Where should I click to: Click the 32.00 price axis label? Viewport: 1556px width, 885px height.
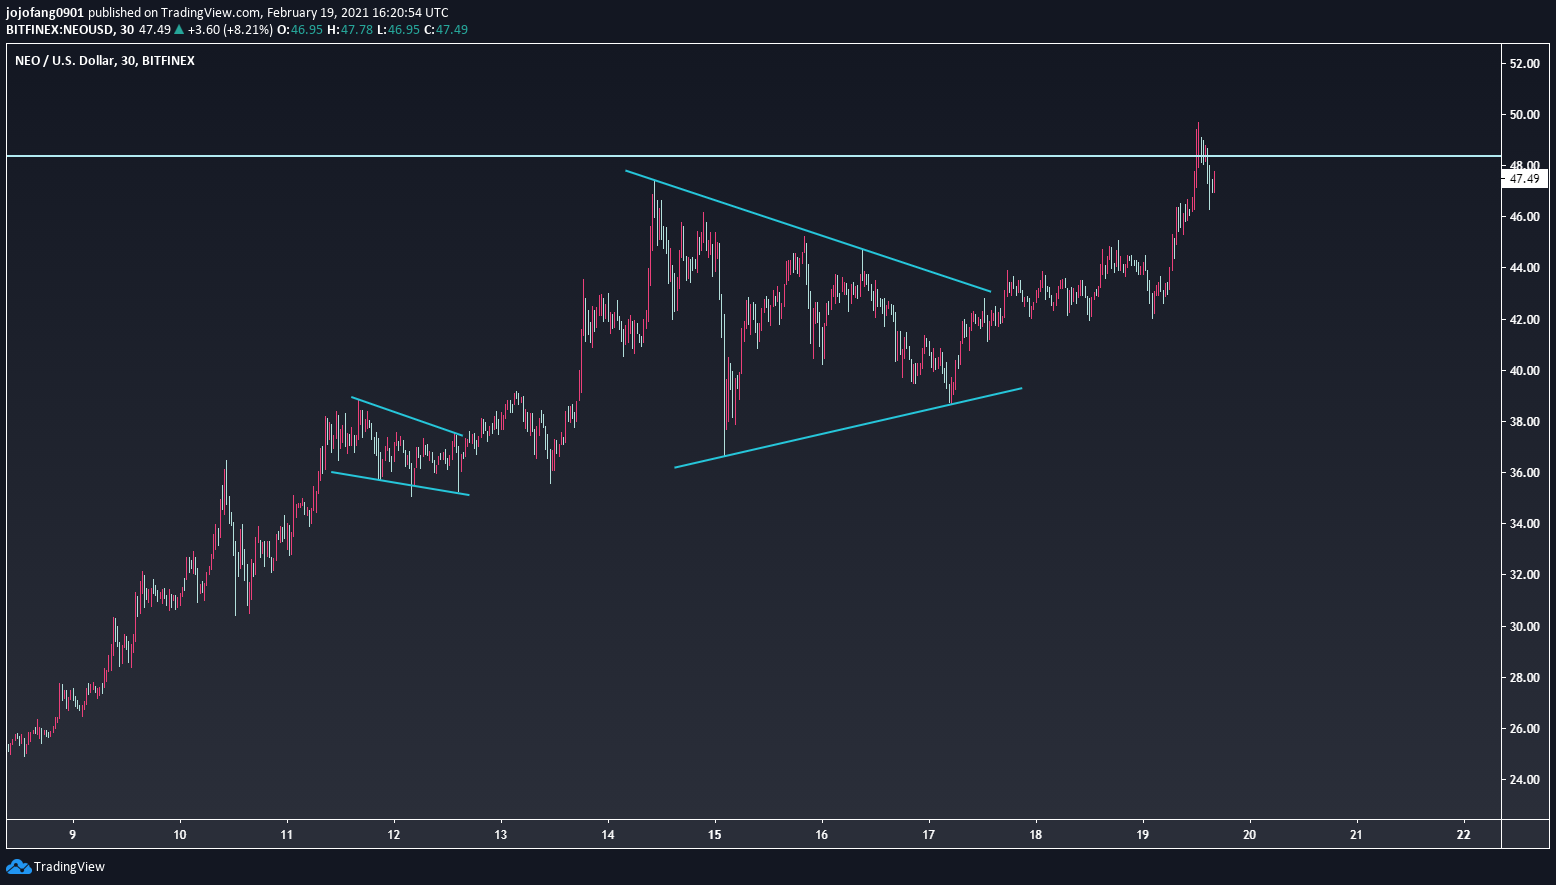pyautogui.click(x=1524, y=575)
